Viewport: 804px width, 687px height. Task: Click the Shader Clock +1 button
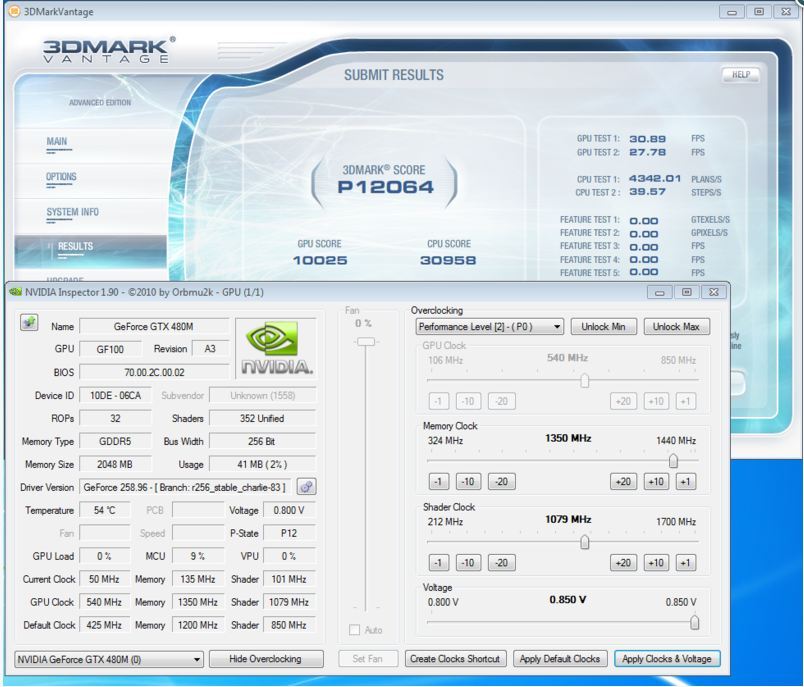pos(686,562)
